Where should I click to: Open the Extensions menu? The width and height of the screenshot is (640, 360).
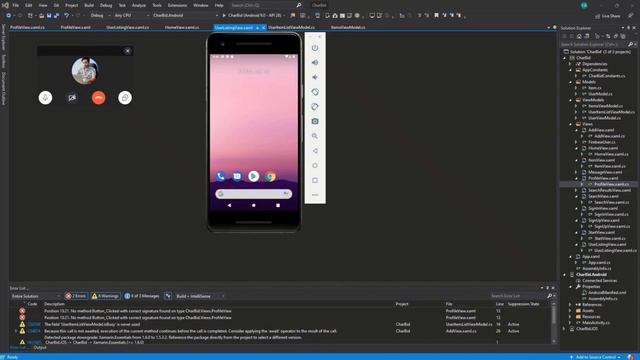point(177,5)
